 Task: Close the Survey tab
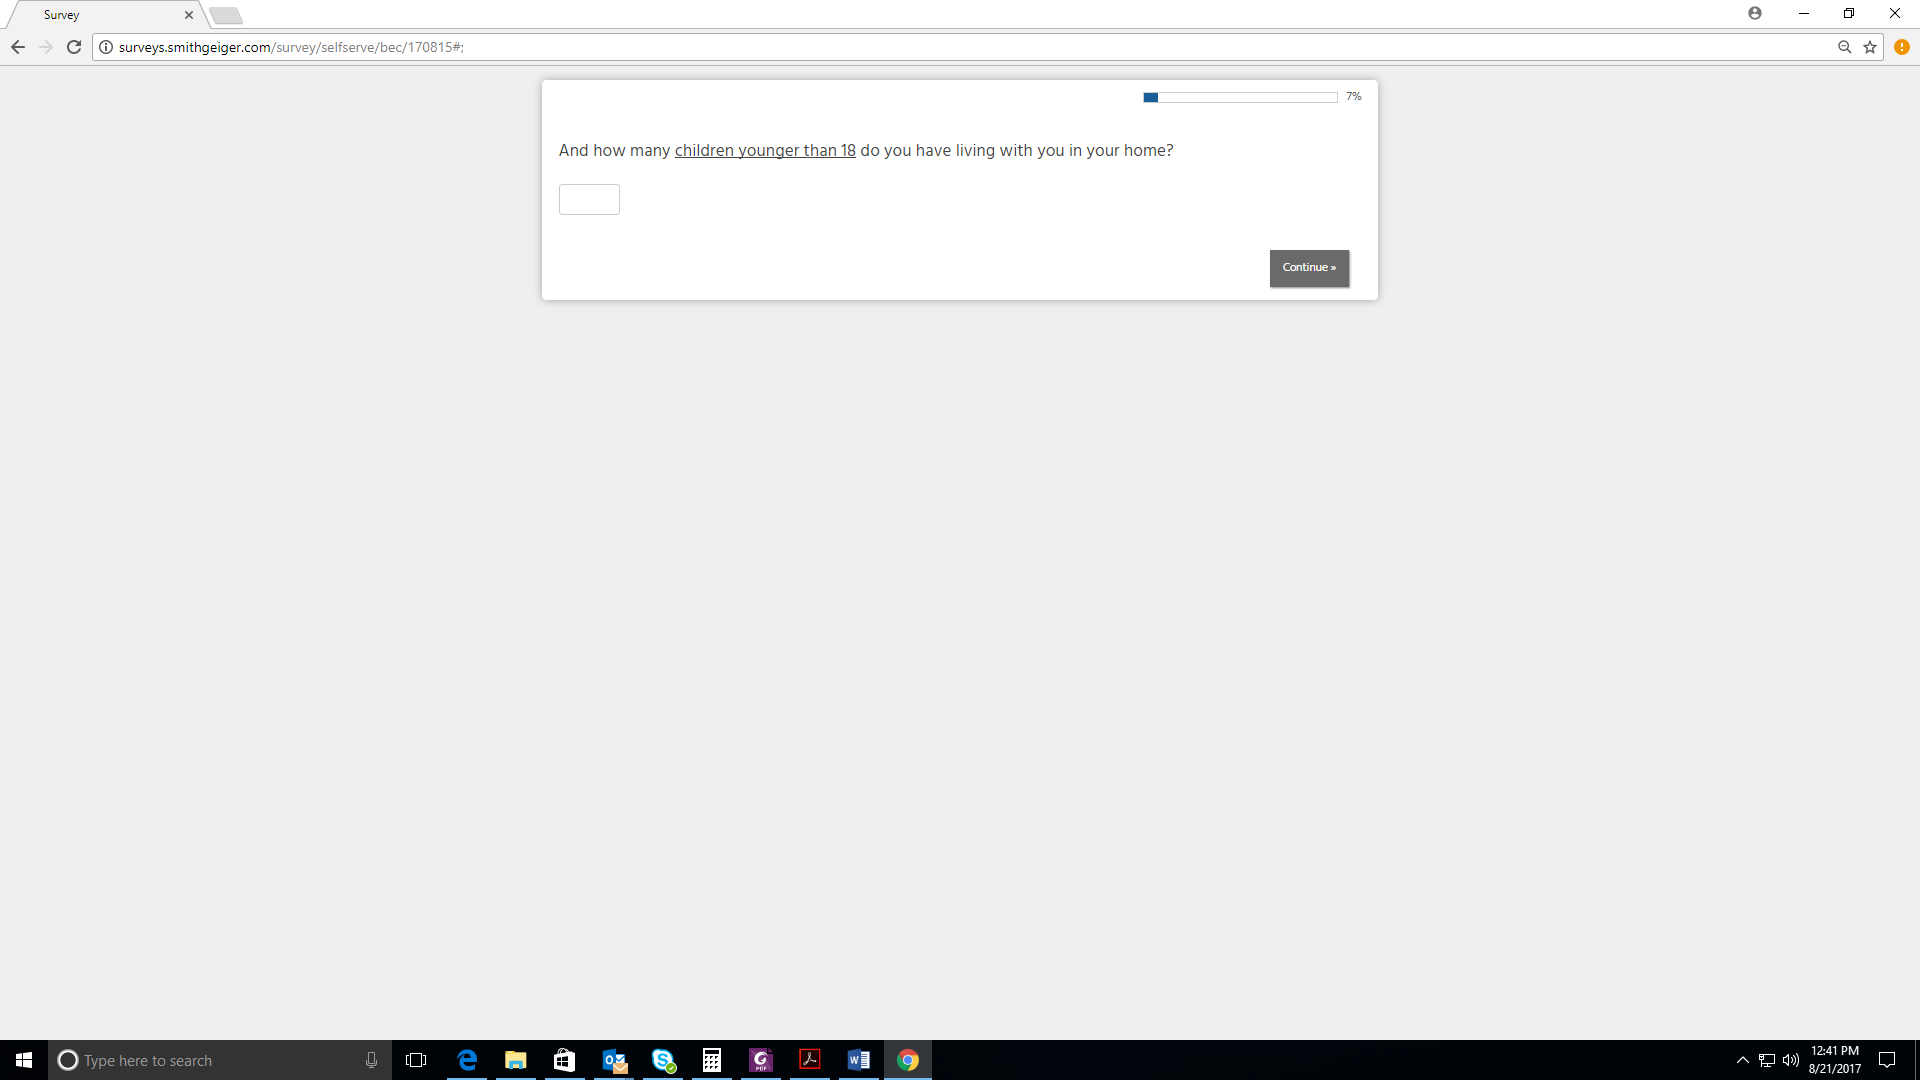(189, 15)
